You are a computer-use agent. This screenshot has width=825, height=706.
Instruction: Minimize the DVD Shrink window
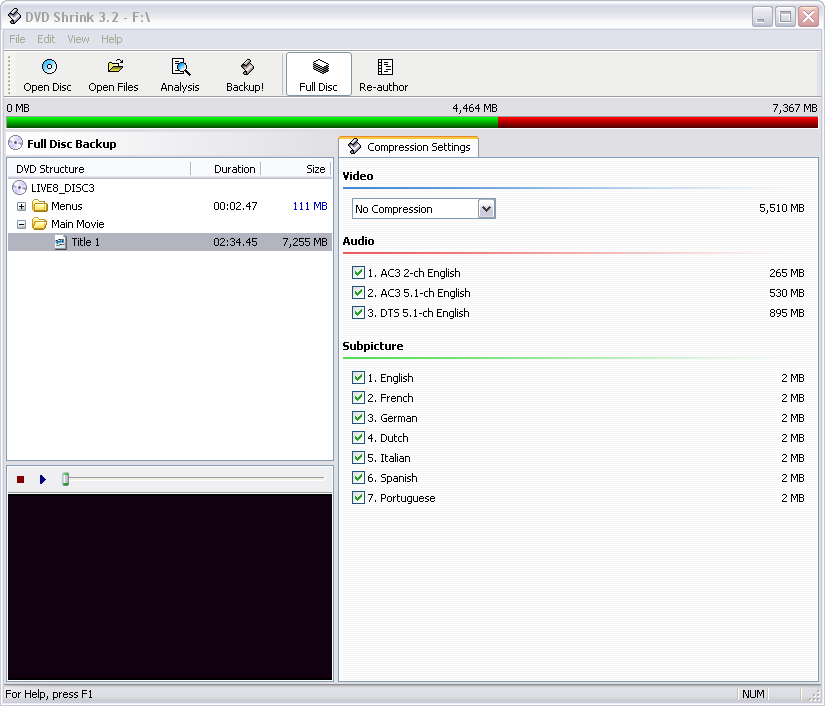[761, 17]
